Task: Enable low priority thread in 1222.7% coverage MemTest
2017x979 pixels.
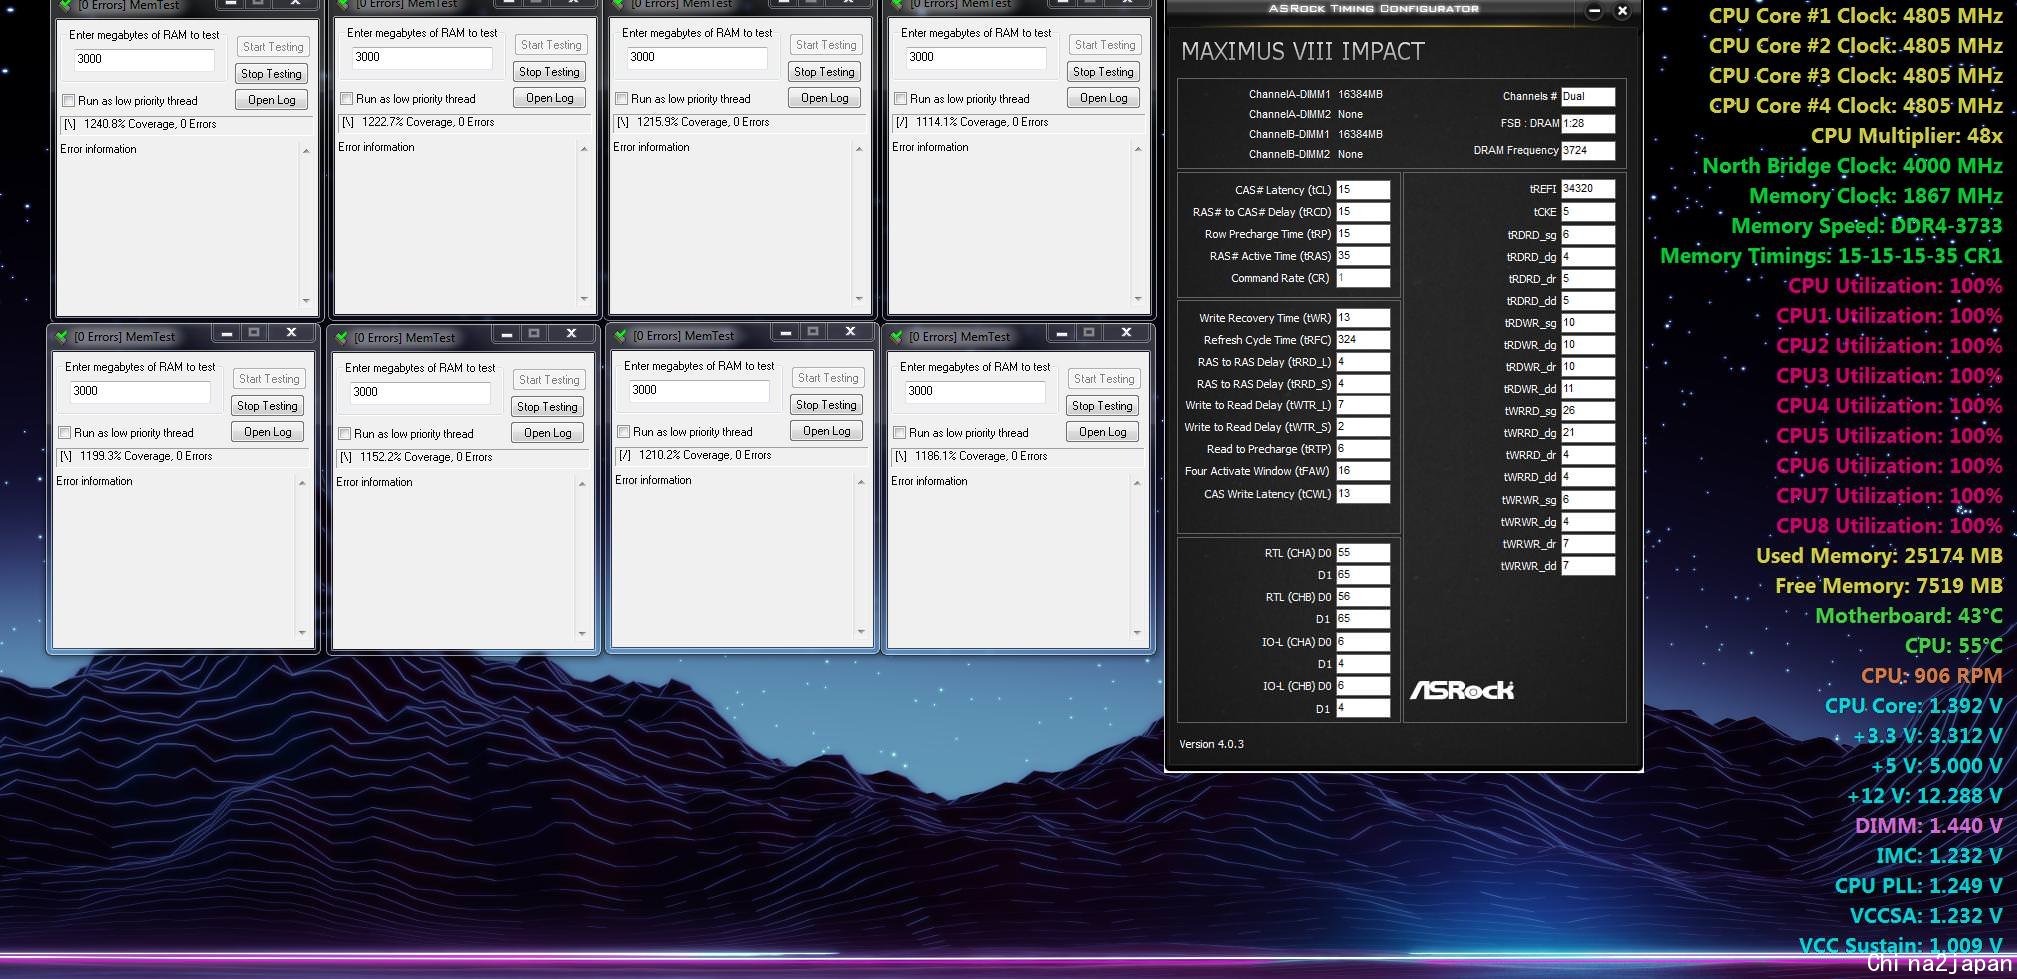Action: pyautogui.click(x=346, y=99)
